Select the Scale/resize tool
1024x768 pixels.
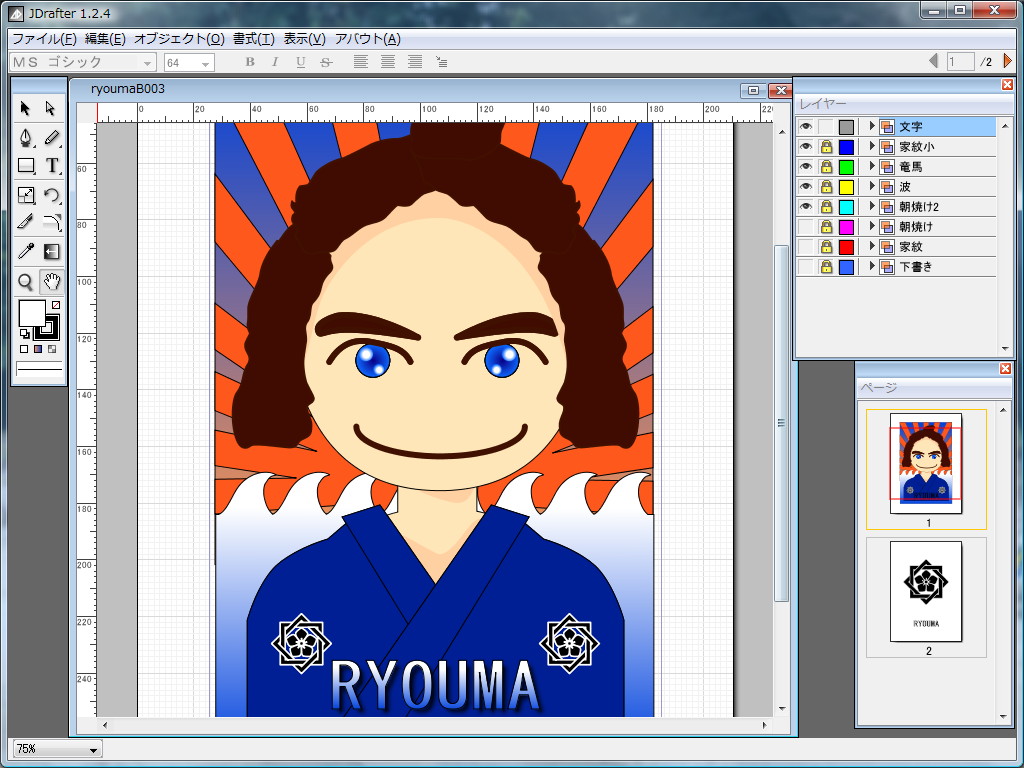pyautogui.click(x=25, y=195)
